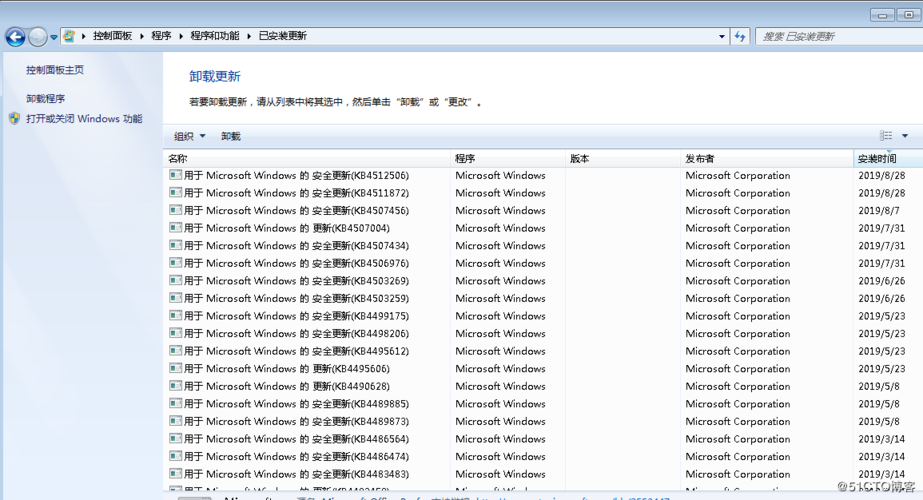The width and height of the screenshot is (923, 500).
Task: Open recent pages dropdown next to Forward
Action: tap(54, 38)
